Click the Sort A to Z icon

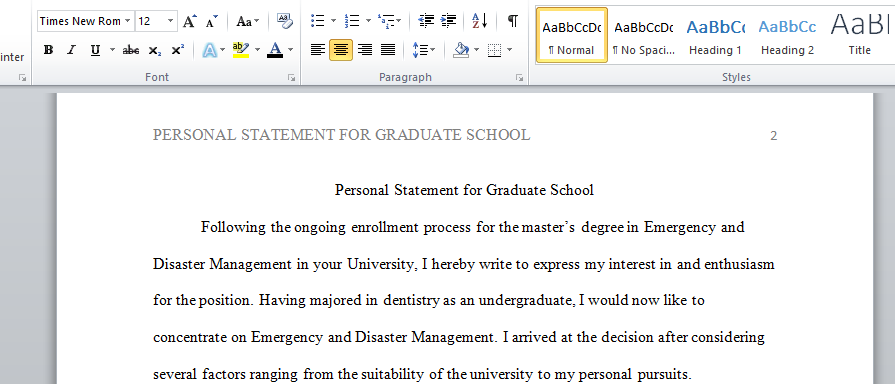[x=479, y=22]
